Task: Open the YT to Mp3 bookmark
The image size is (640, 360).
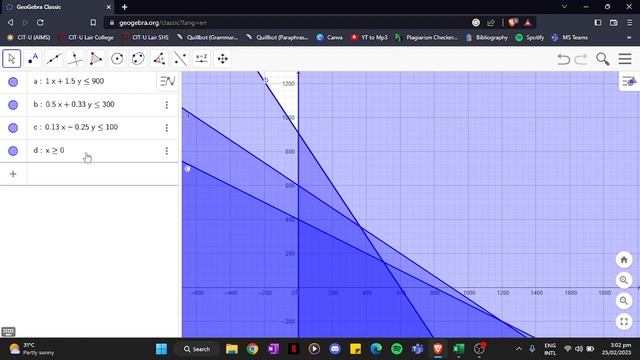Action: [369, 37]
